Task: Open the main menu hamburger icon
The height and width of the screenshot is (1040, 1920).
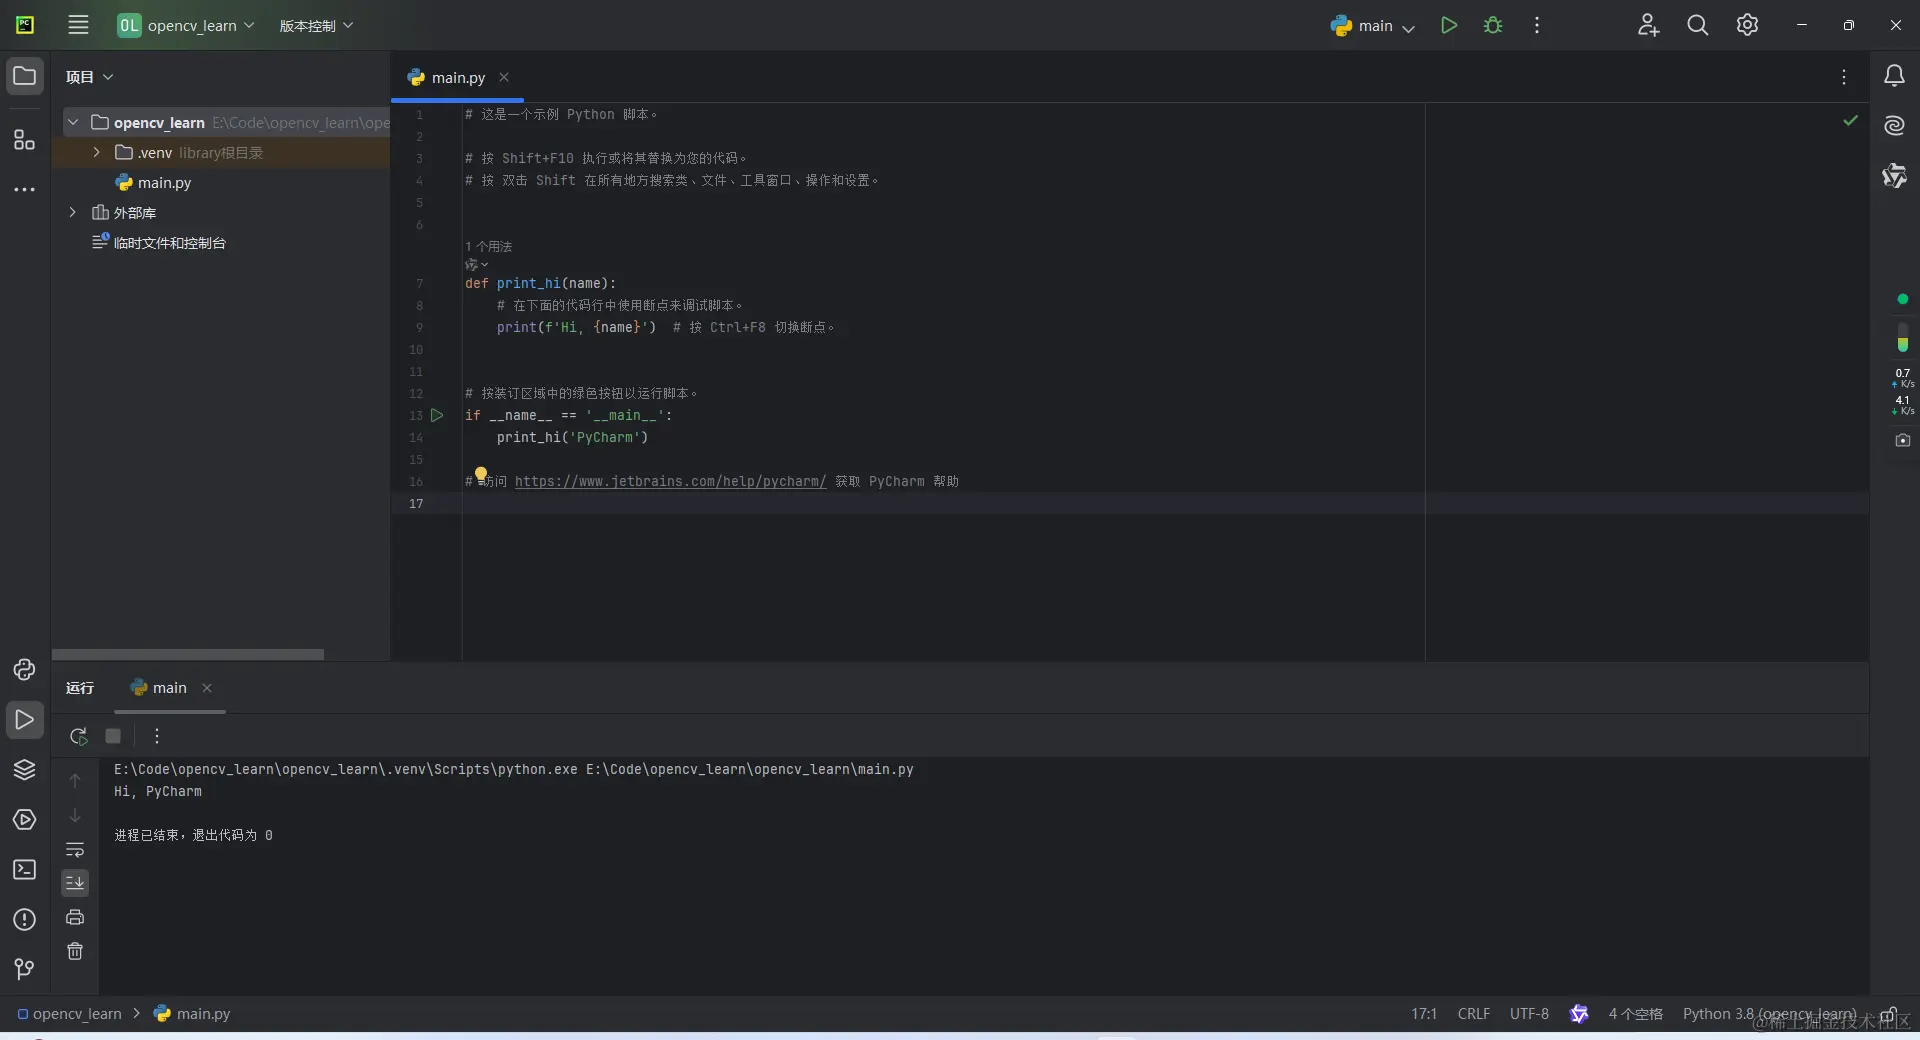Action: point(78,25)
